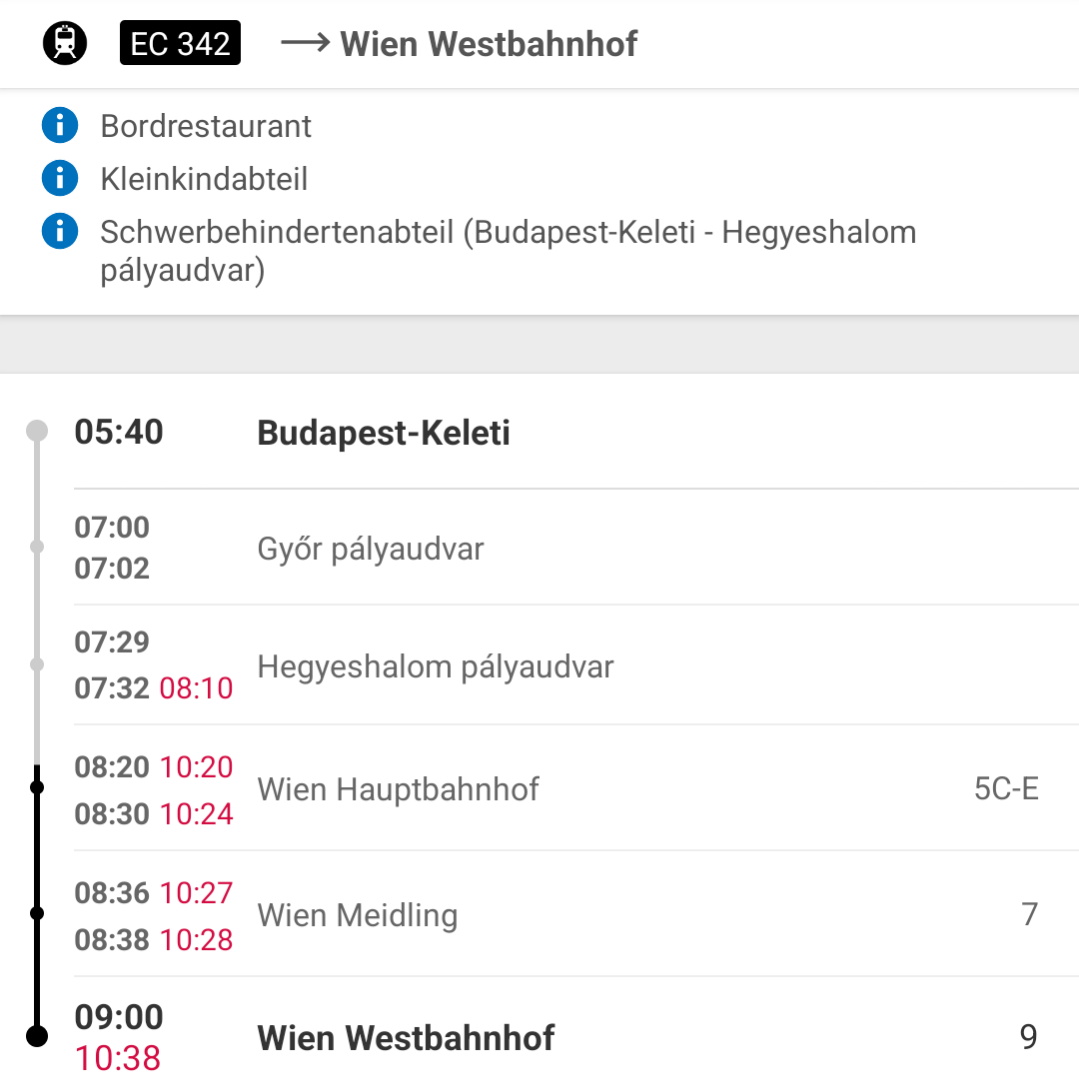Select the Wien Westbahnhof destination heading
The height and width of the screenshot is (1091, 1079).
(x=488, y=45)
